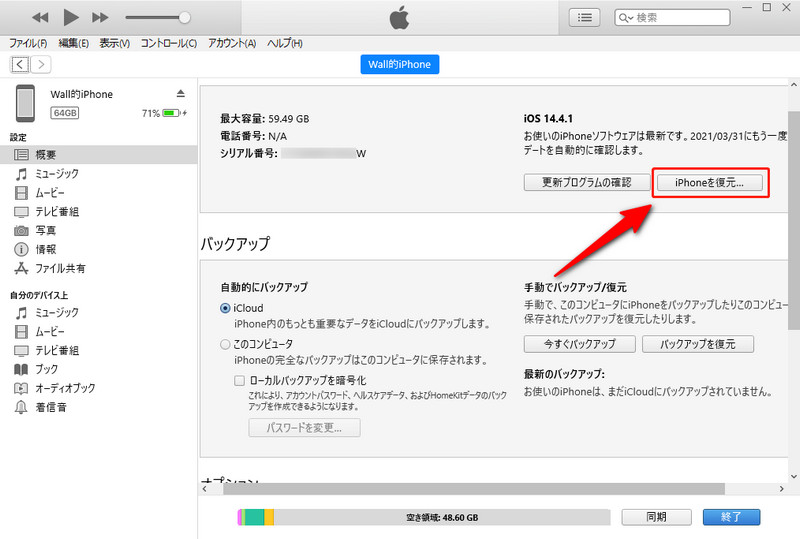Go back with the left navigation arrow

[19, 64]
